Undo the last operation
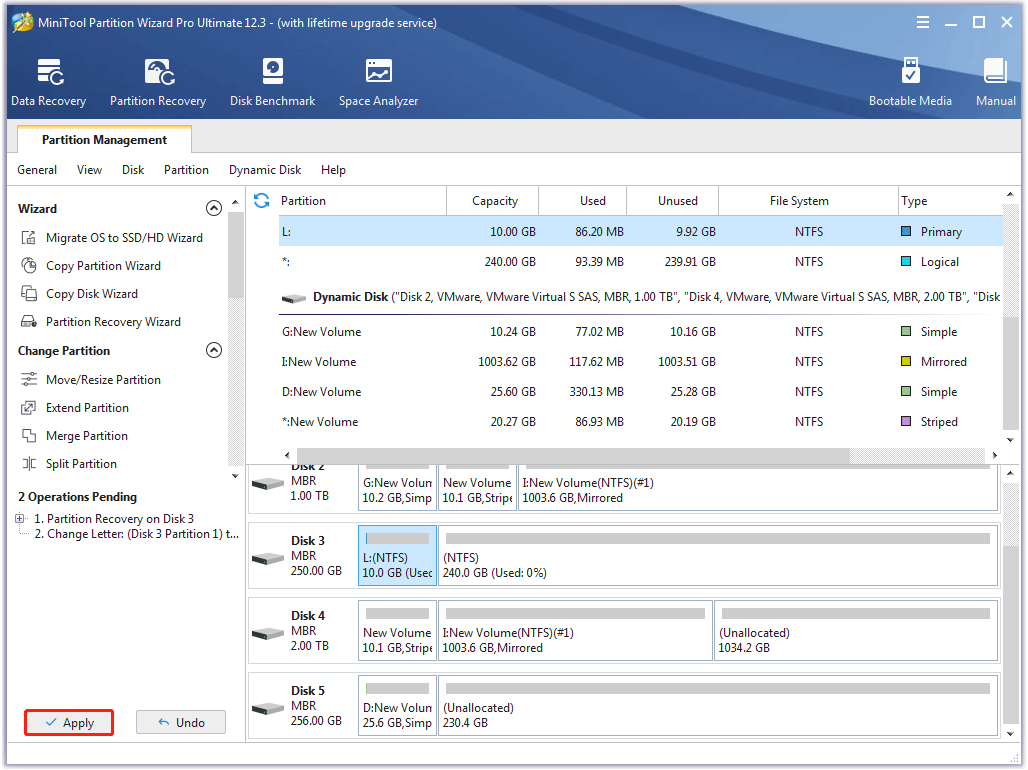This screenshot has height=770, width=1028. 180,722
